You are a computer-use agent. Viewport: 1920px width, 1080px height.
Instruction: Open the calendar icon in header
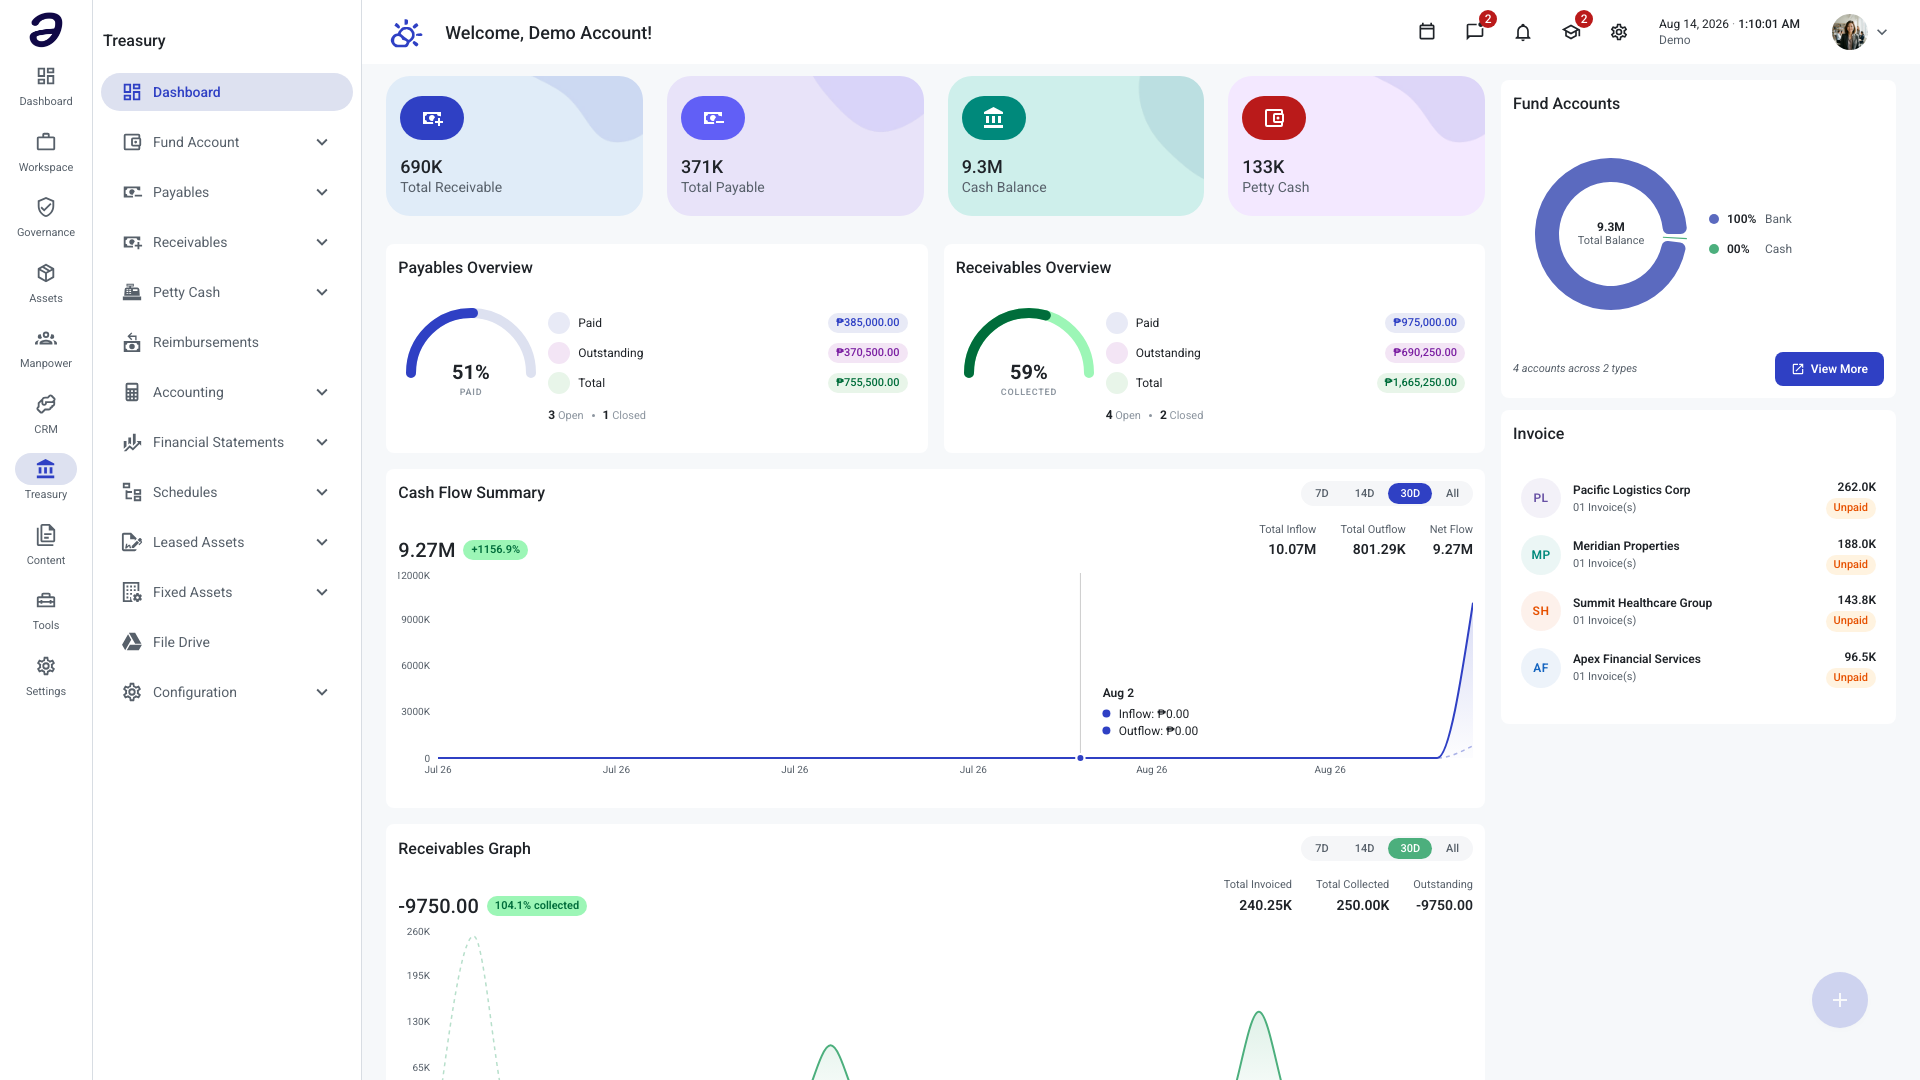(x=1427, y=32)
